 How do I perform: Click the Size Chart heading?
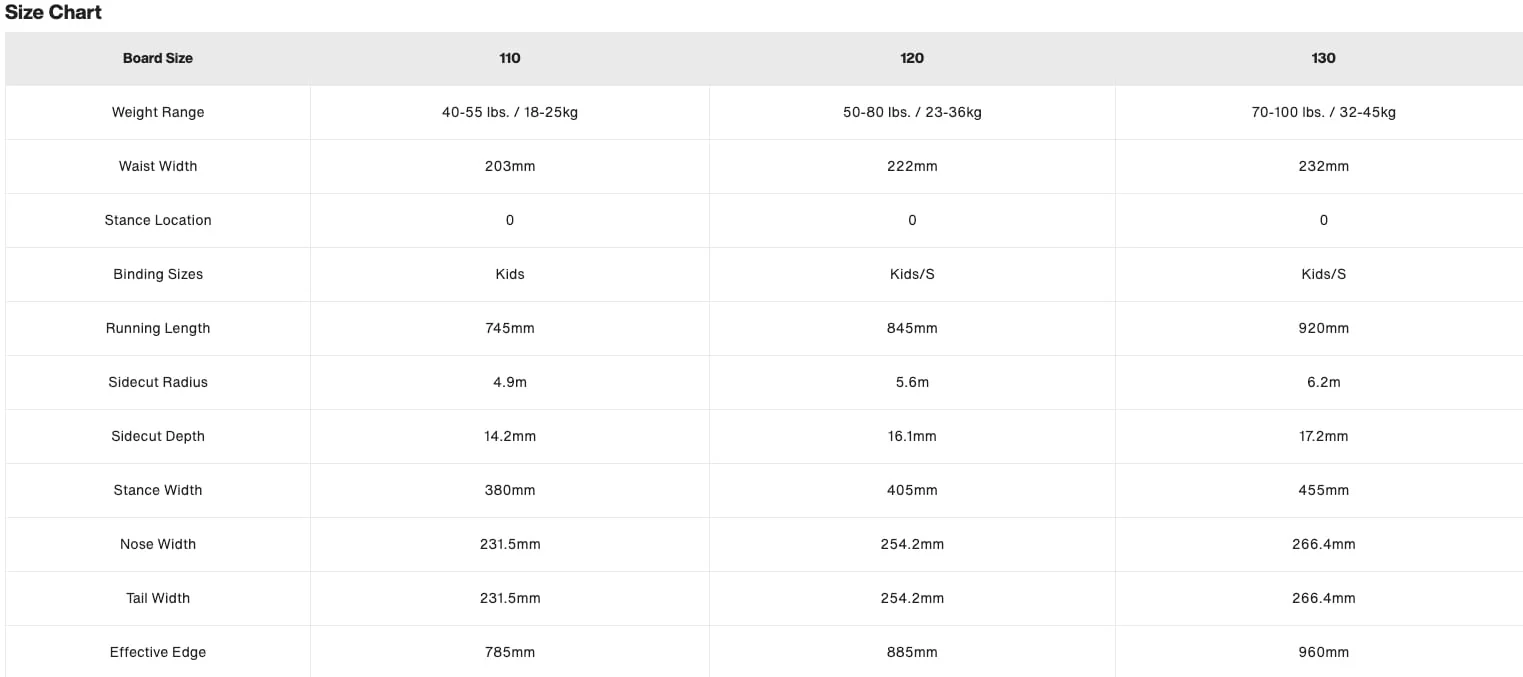pos(53,13)
